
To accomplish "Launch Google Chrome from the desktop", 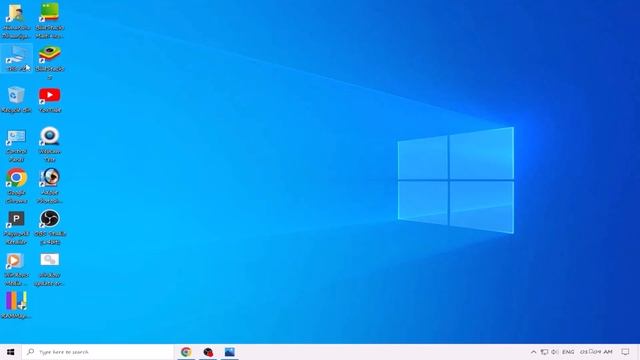I will point(16,186).
